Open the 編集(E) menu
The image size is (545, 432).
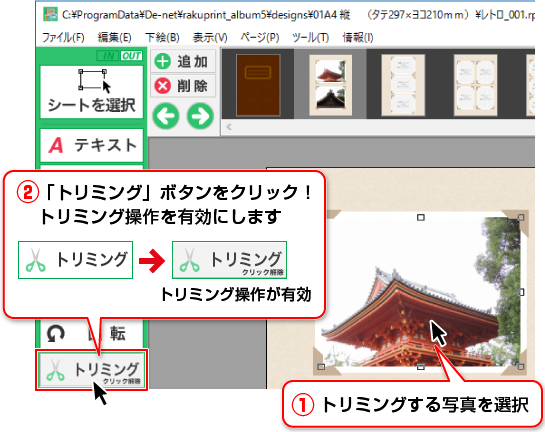[x=114, y=37]
